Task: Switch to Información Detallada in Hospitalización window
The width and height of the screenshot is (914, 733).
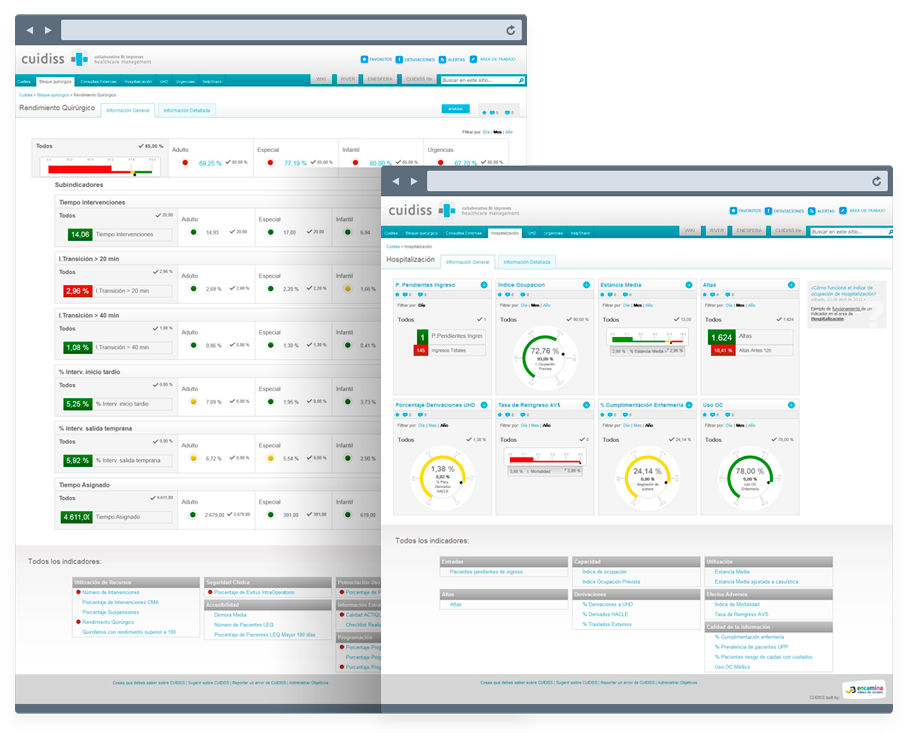Action: click(527, 262)
